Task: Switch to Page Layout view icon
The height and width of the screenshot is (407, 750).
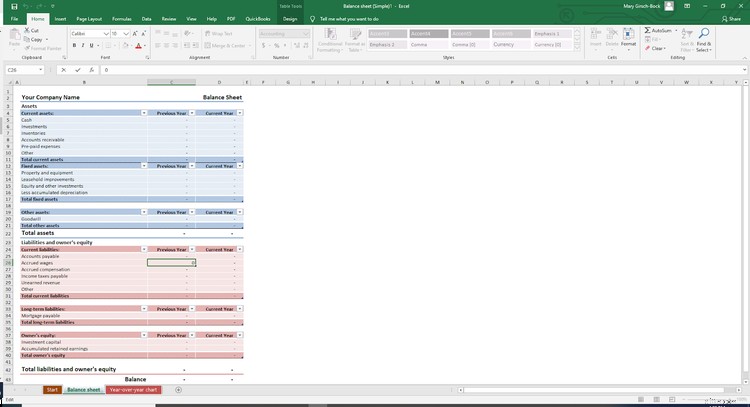Action: (x=656, y=399)
